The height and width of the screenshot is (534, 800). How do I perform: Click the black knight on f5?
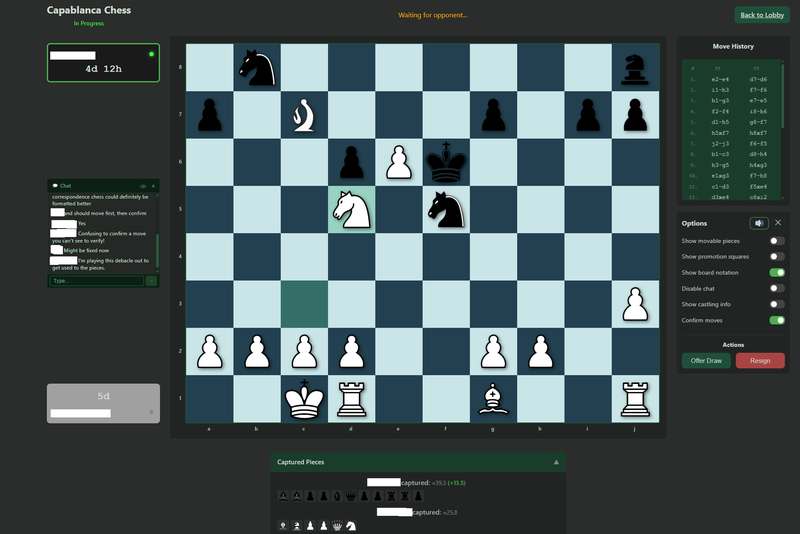[446, 210]
